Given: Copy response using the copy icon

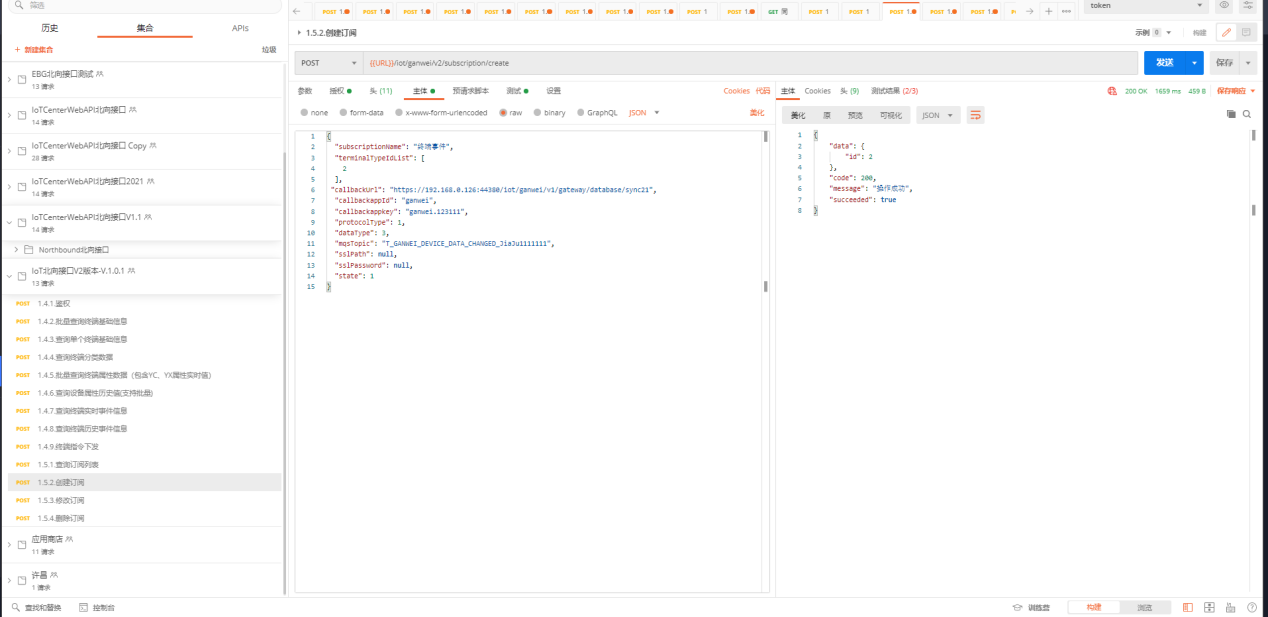Looking at the screenshot, I should (x=1231, y=114).
